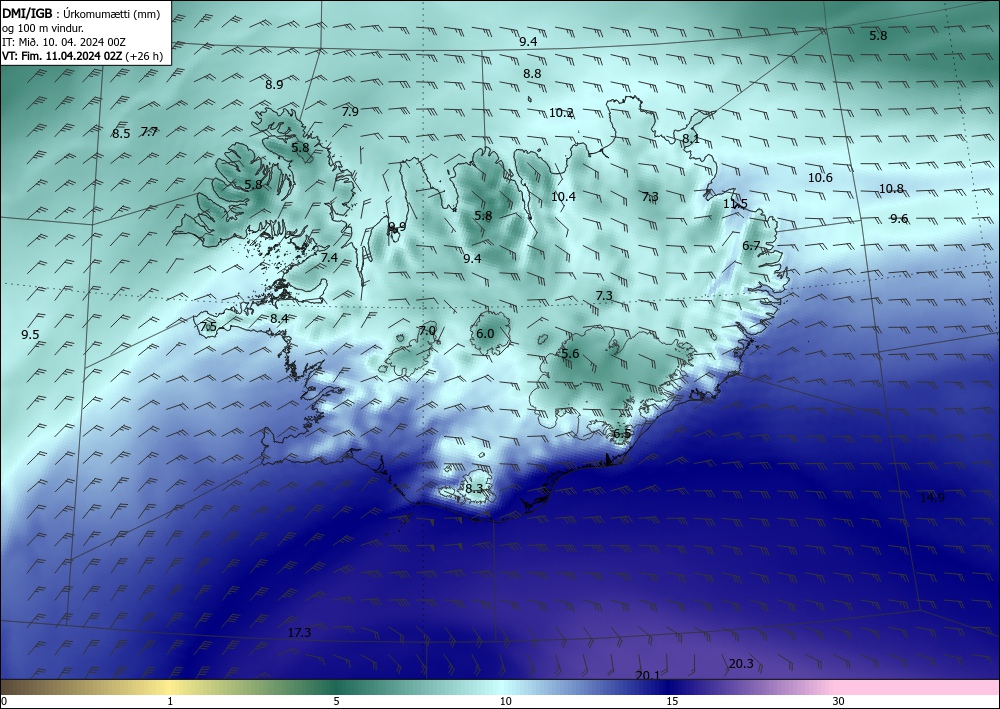Click the map value "7.5"

(208, 326)
